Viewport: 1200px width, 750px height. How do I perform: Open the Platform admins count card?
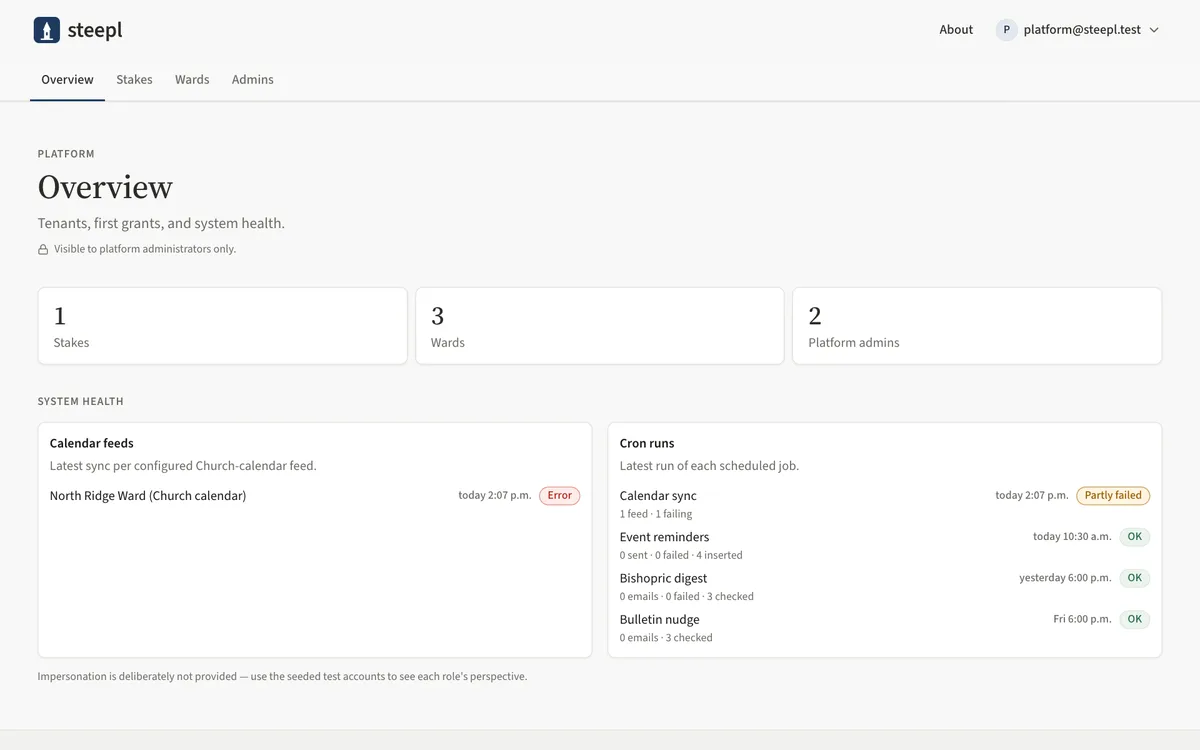click(977, 326)
